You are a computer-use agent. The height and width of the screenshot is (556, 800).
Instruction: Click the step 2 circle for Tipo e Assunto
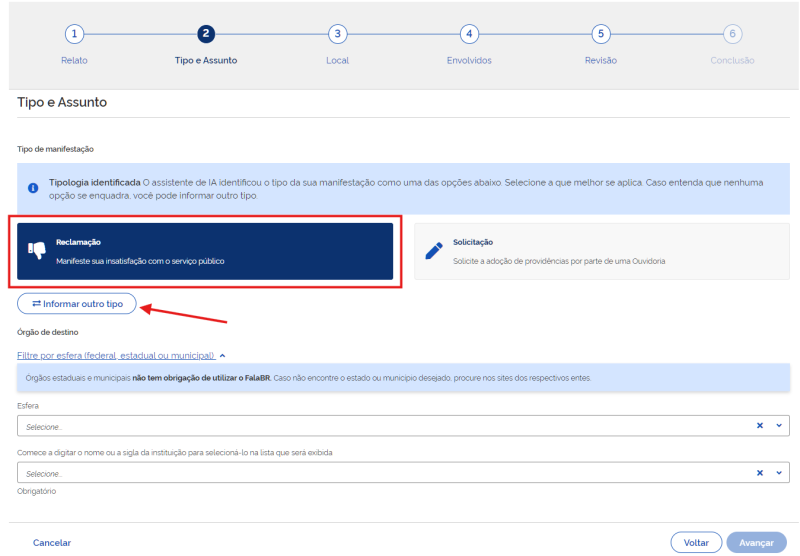206,34
